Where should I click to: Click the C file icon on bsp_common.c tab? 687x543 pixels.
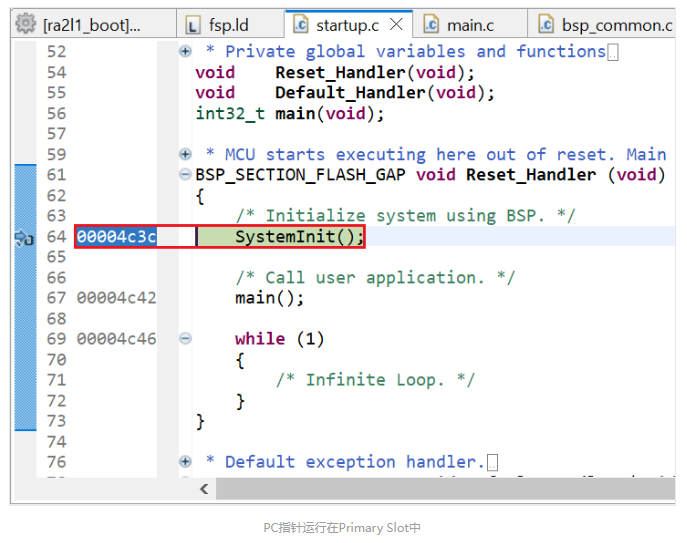(546, 24)
